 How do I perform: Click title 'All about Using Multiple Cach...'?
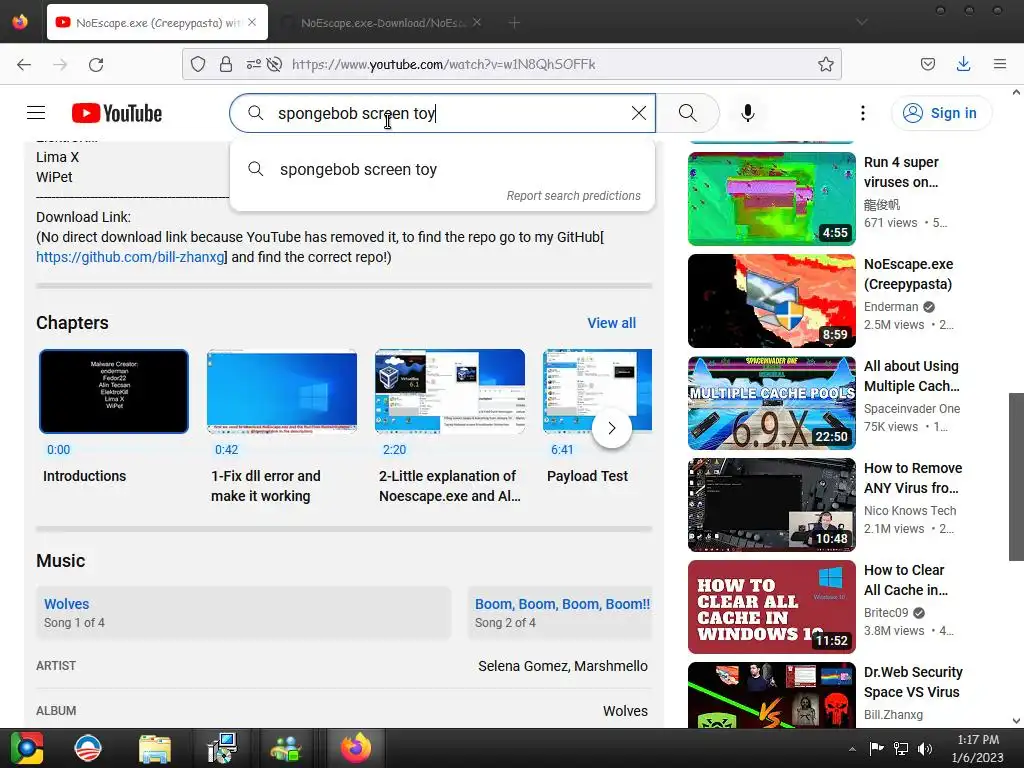click(912, 376)
